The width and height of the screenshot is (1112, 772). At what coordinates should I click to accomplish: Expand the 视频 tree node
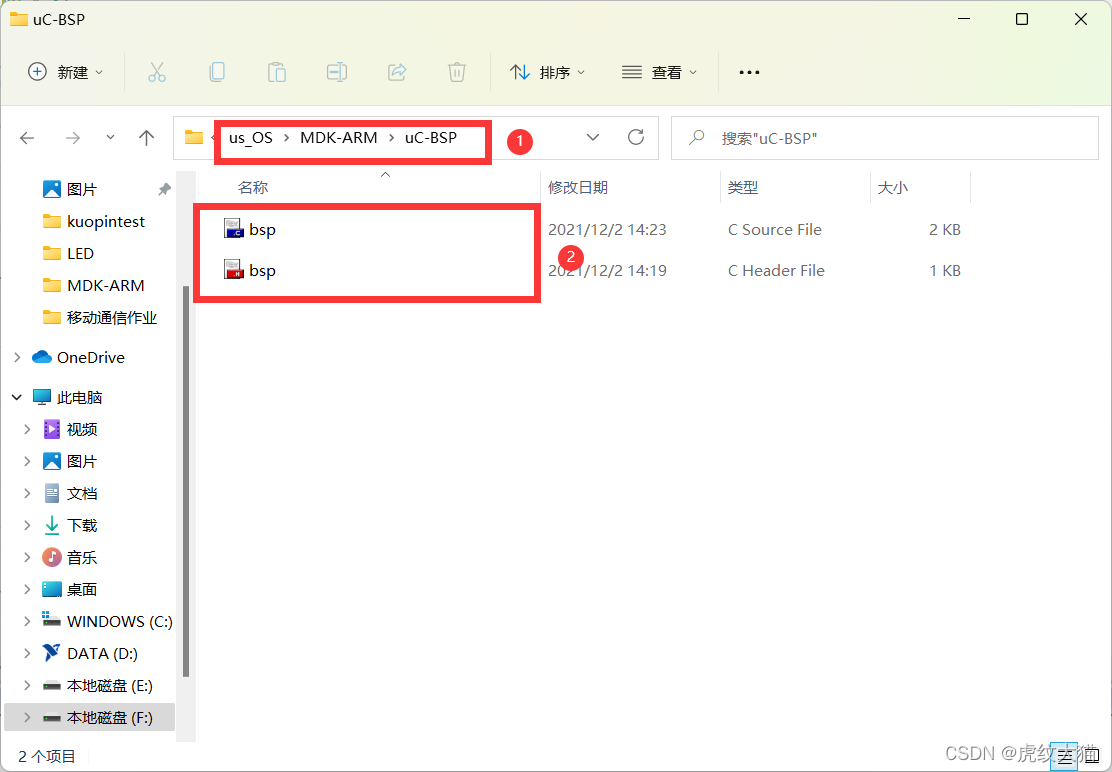(x=27, y=429)
